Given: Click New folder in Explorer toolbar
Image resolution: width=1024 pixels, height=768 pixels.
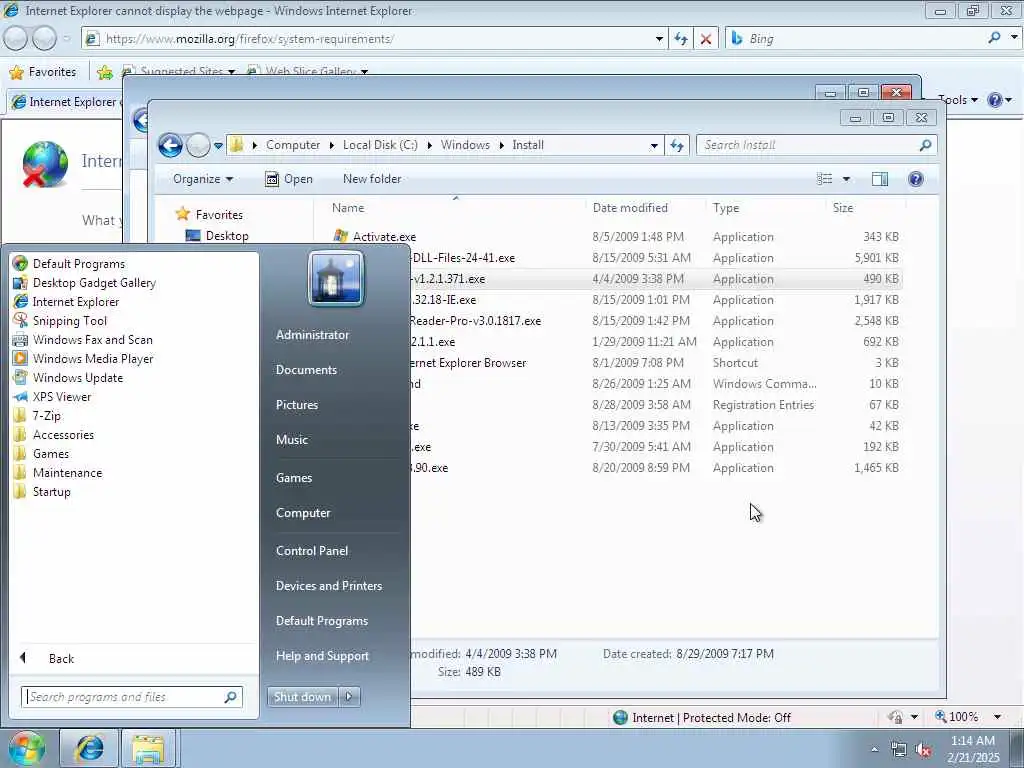Looking at the screenshot, I should 372,179.
